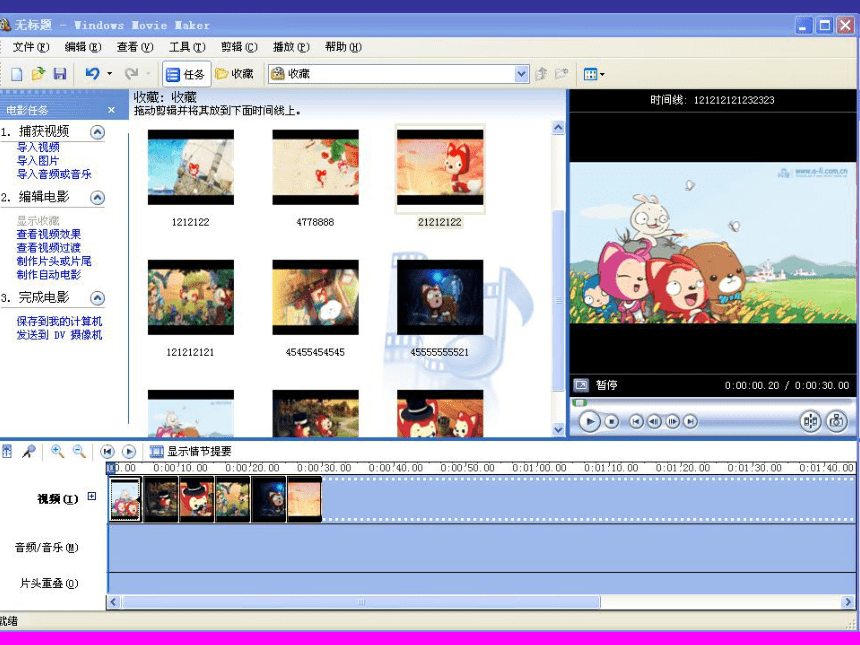Click the previous frame button
Screen dimensions: 860x645
coord(654,422)
